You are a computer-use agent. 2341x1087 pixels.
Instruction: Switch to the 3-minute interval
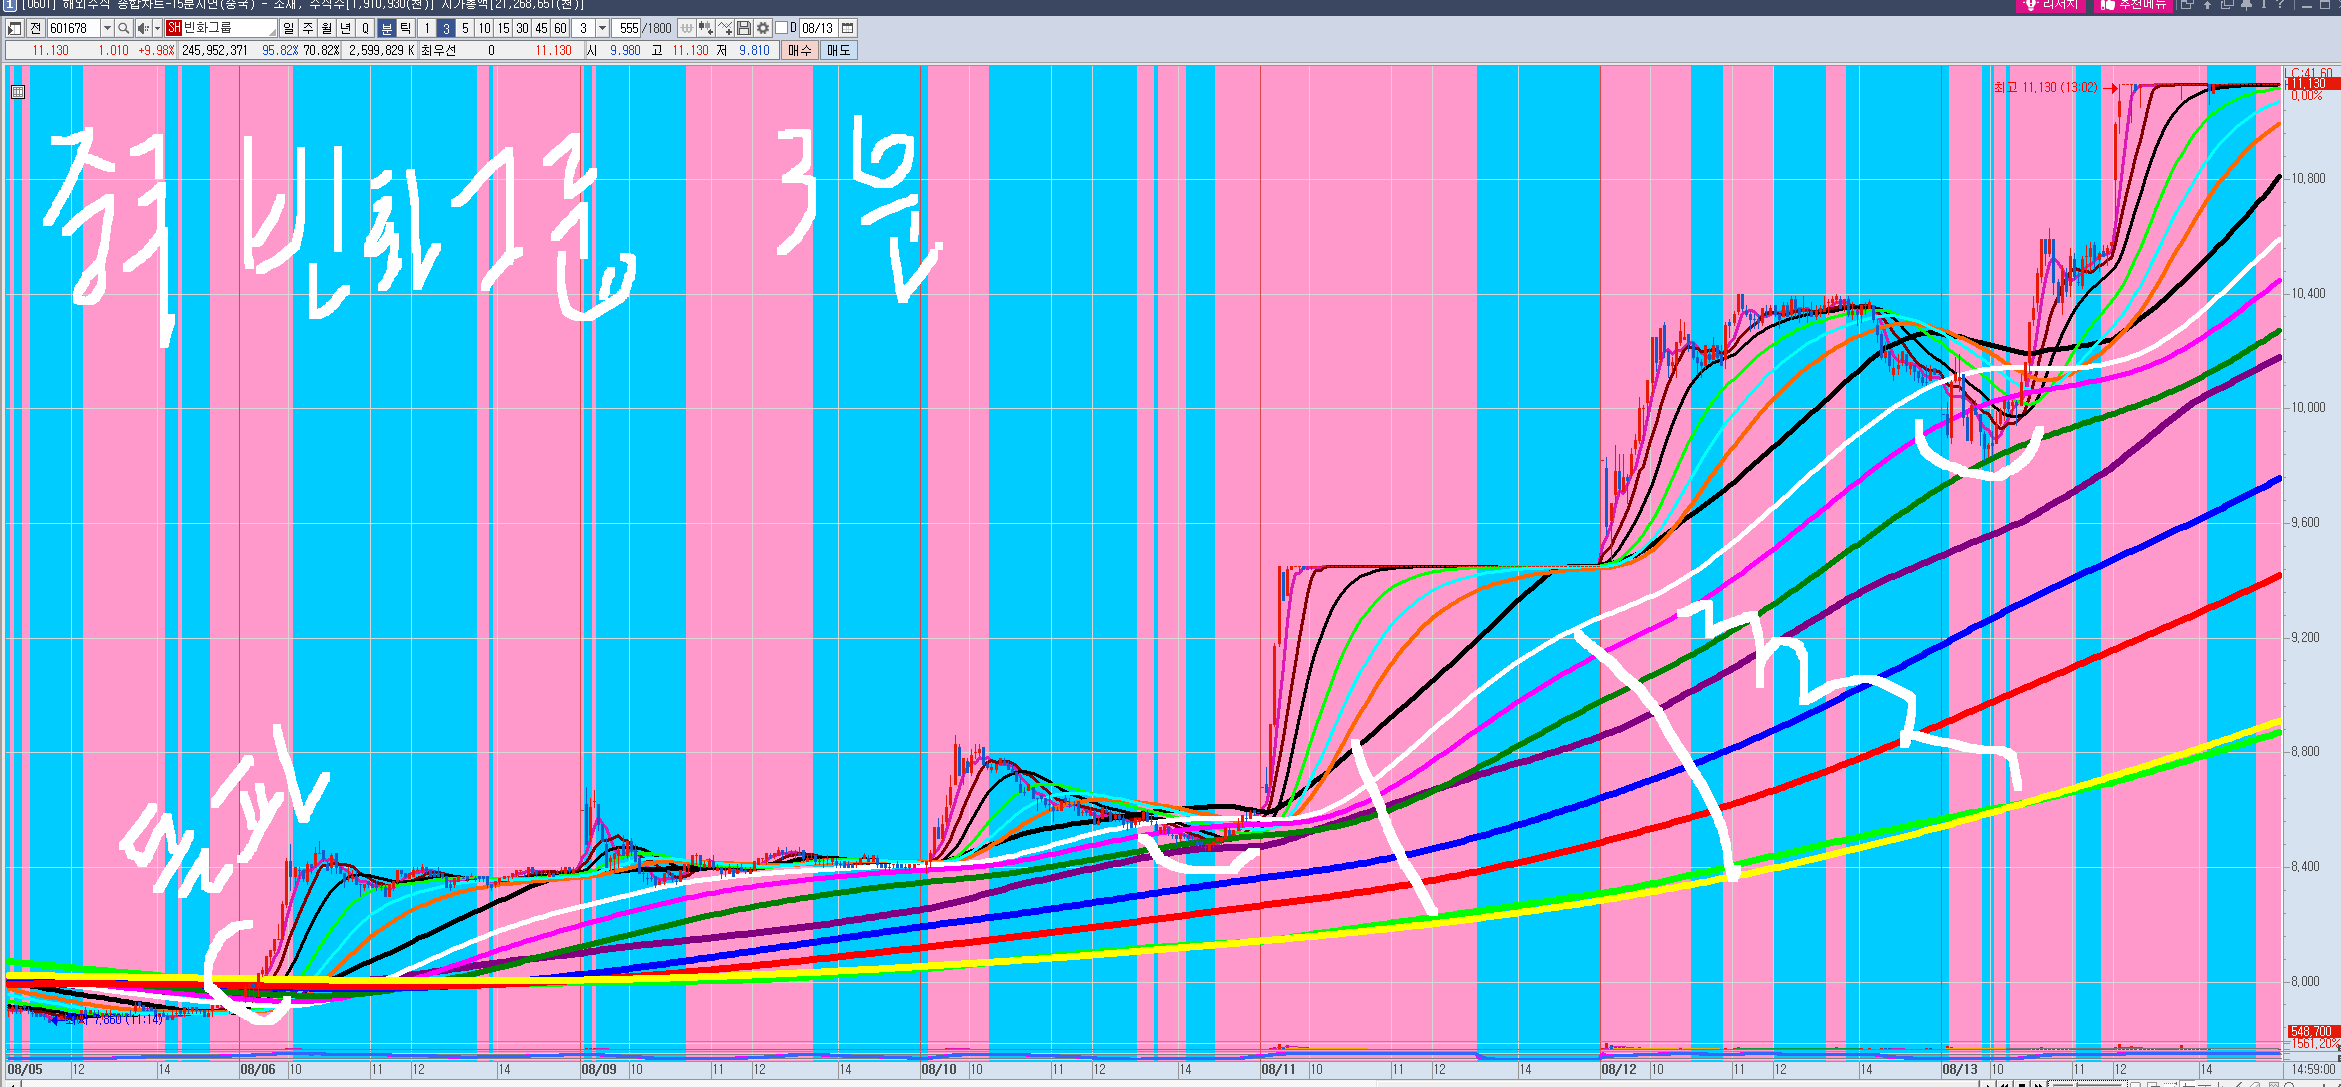446,28
